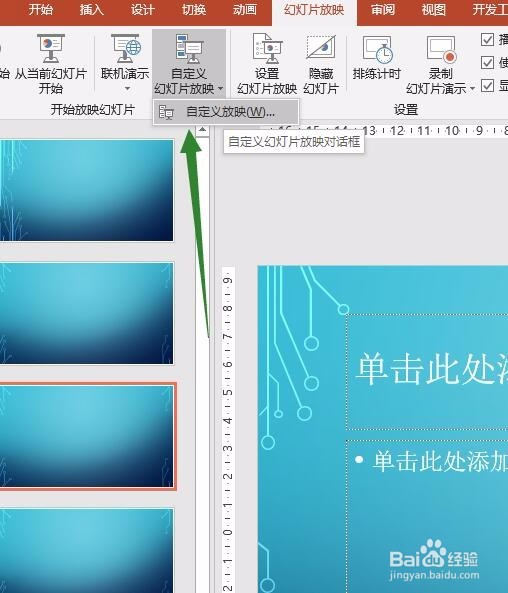The width and height of the screenshot is (508, 593).
Task: Switch to the 视图 tab
Action: [433, 10]
